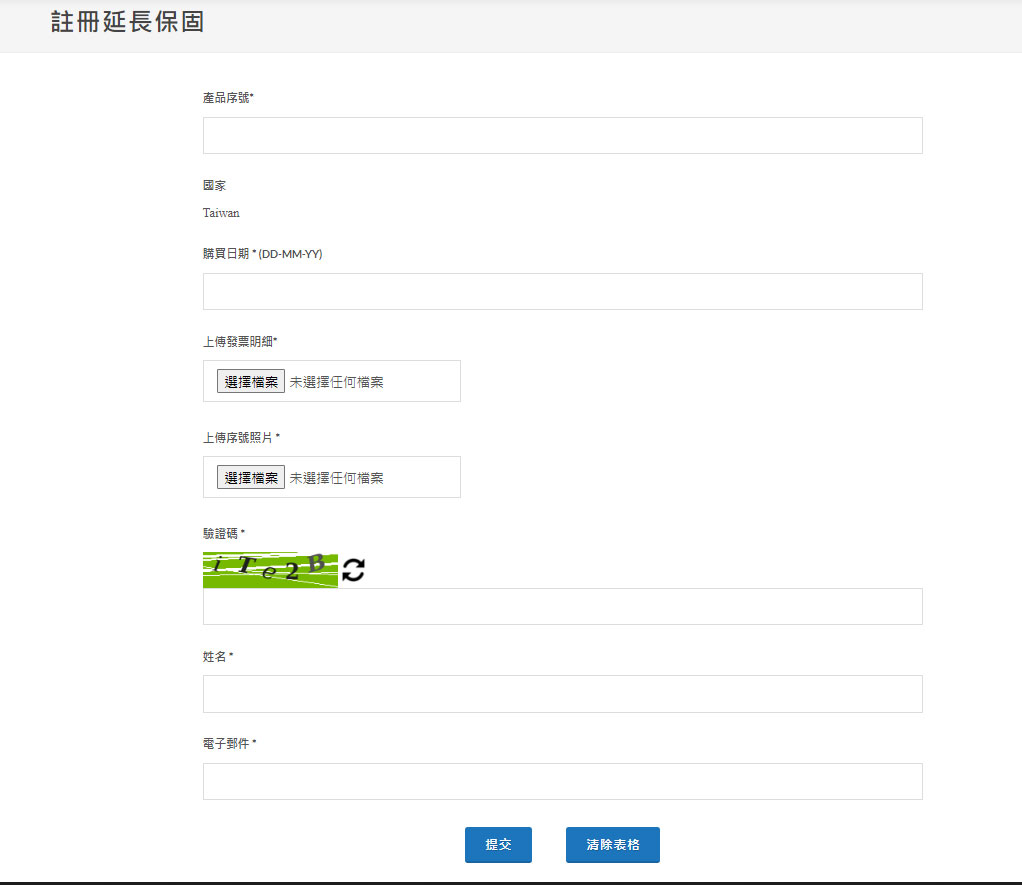Focus the 電子郵件 email input field
1022x885 pixels.
(562, 781)
